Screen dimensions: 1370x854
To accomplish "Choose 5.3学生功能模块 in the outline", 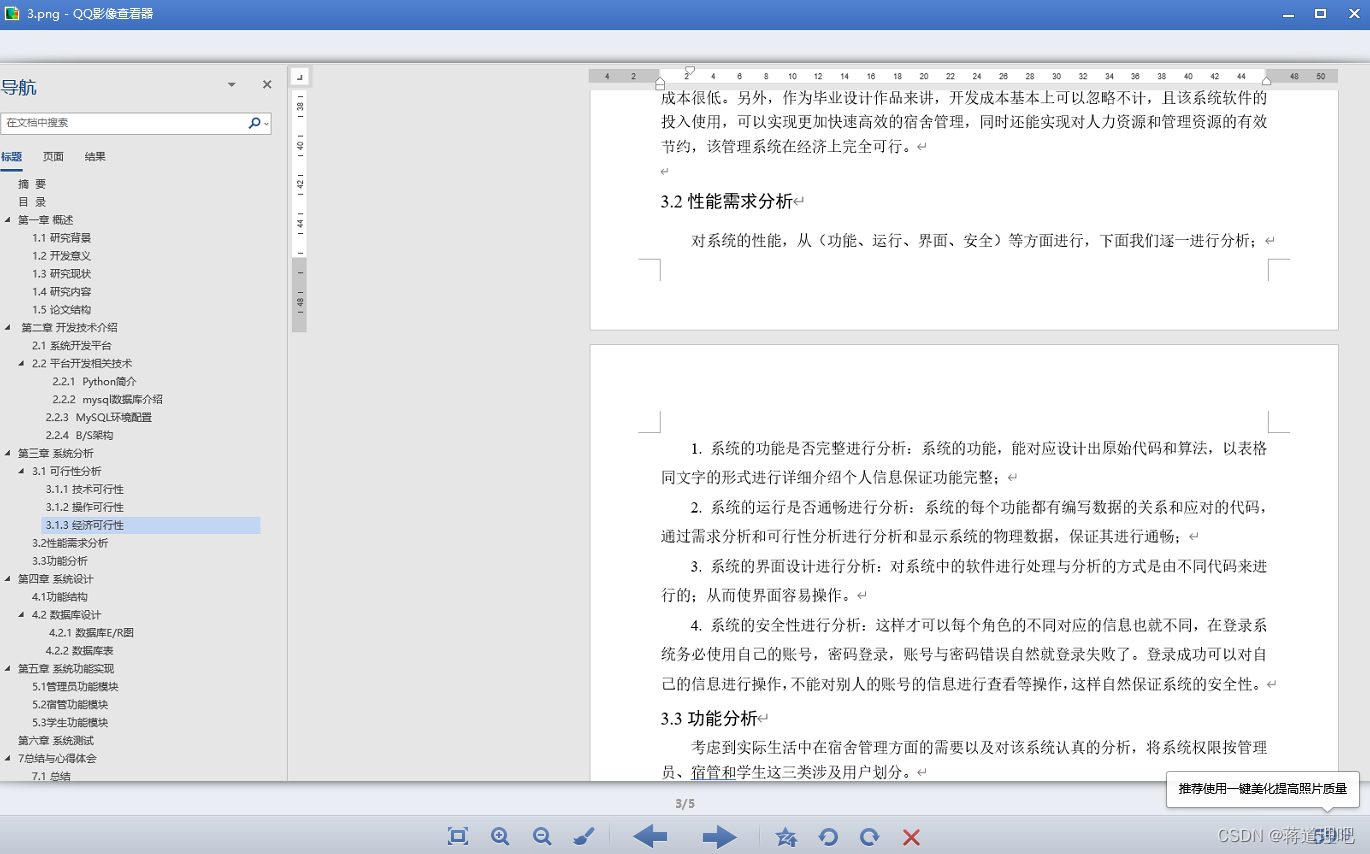I will tap(70, 723).
